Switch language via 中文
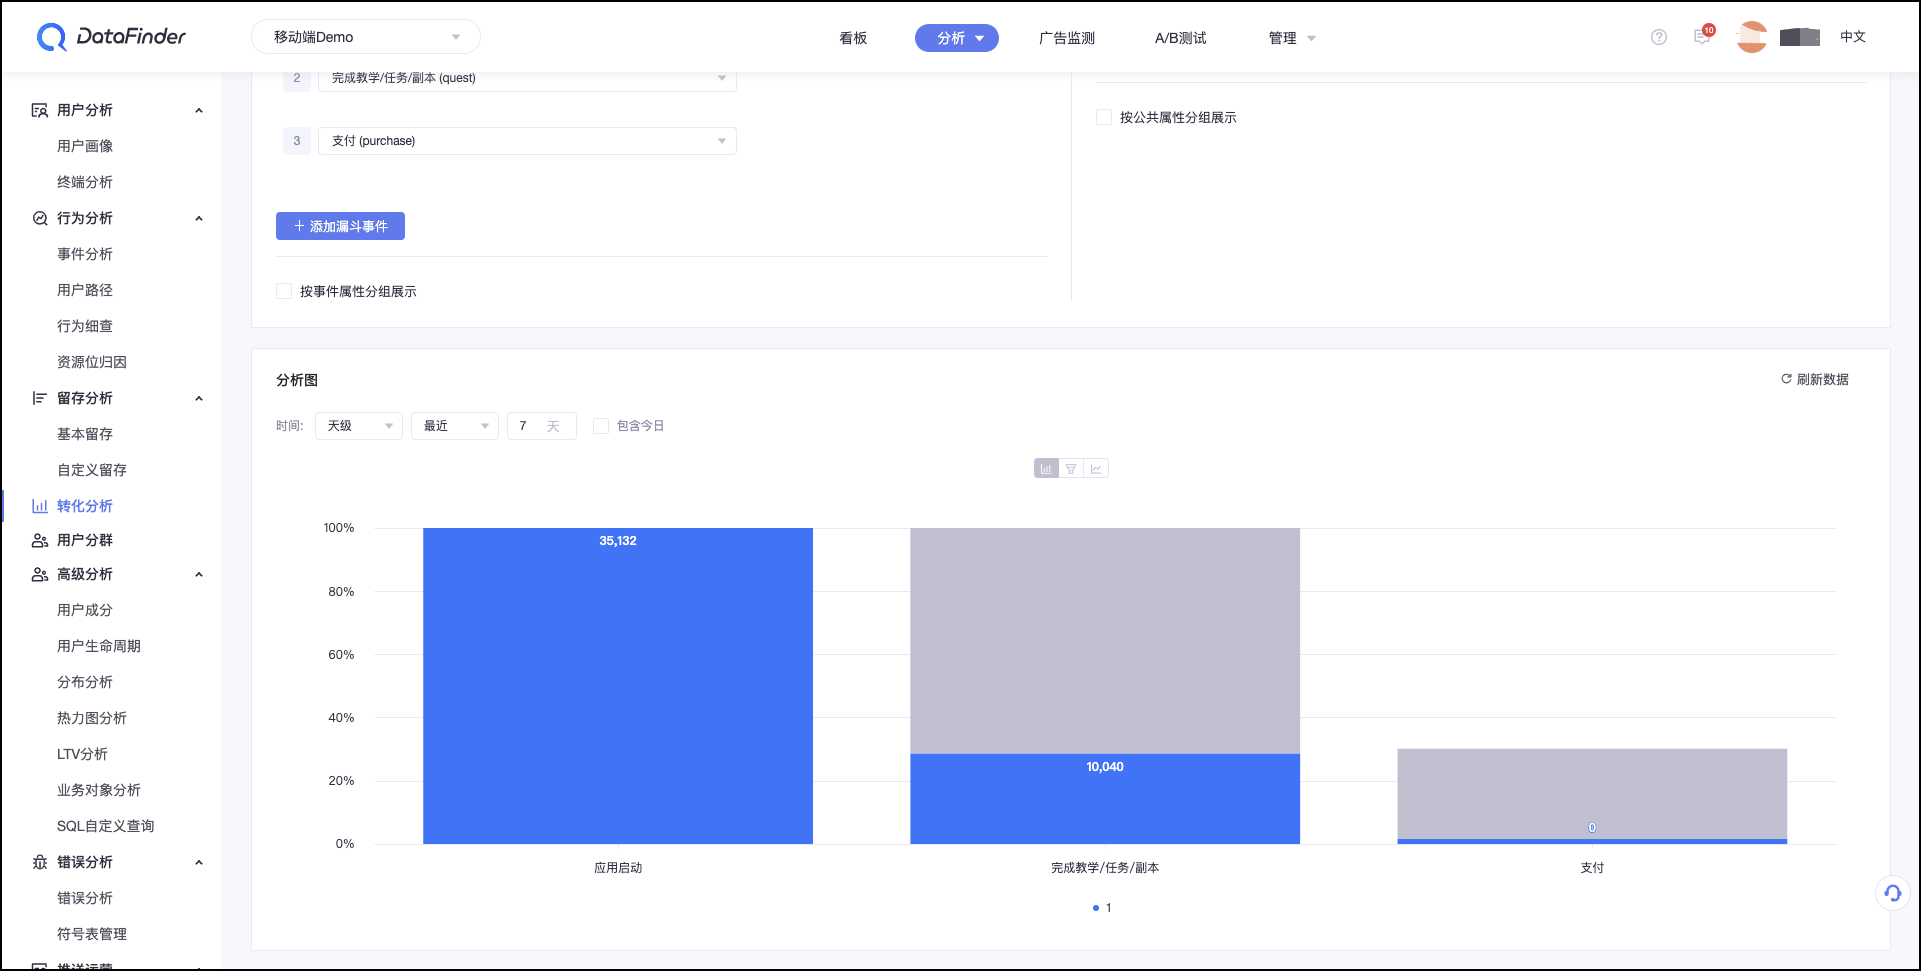Image resolution: width=1921 pixels, height=971 pixels. pyautogui.click(x=1853, y=37)
